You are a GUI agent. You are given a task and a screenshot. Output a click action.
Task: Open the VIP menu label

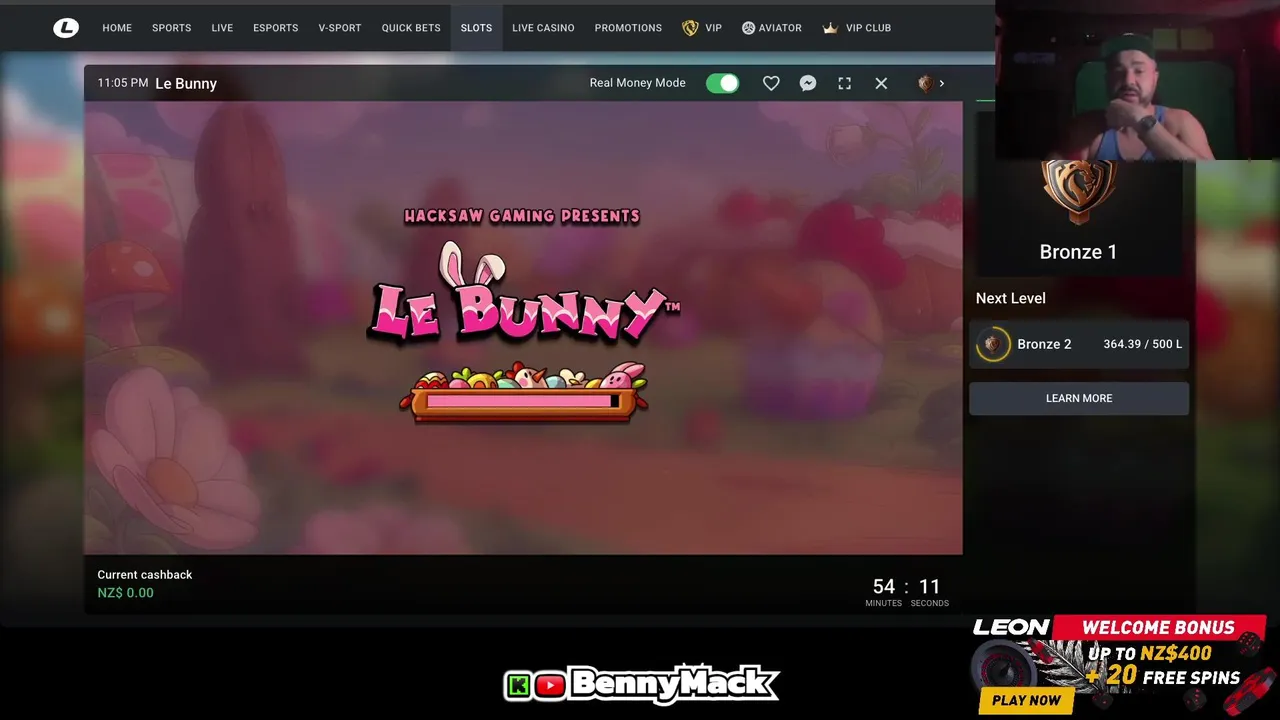713,28
